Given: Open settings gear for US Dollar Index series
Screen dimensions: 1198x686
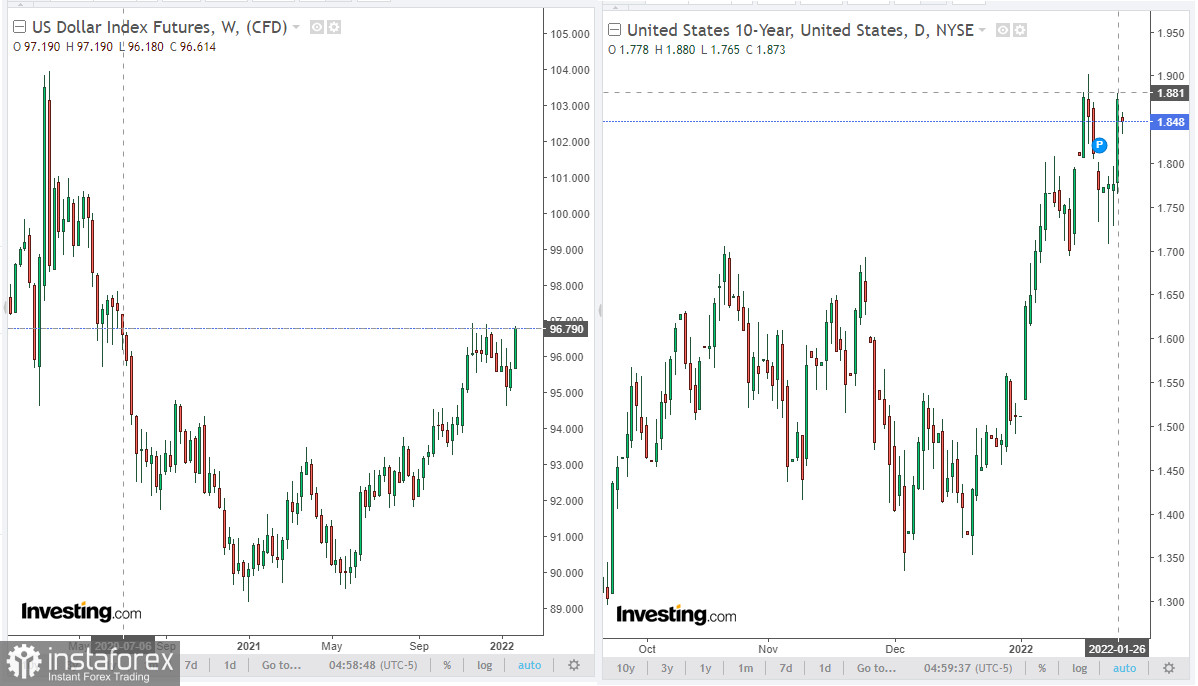Looking at the screenshot, I should coord(333,28).
